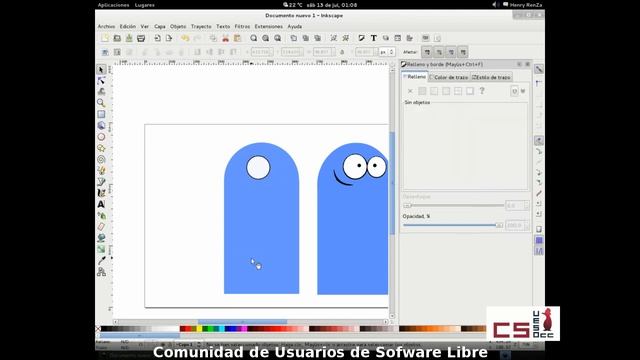Click the Text dialog T icon
640x360 pixels.
373,38
